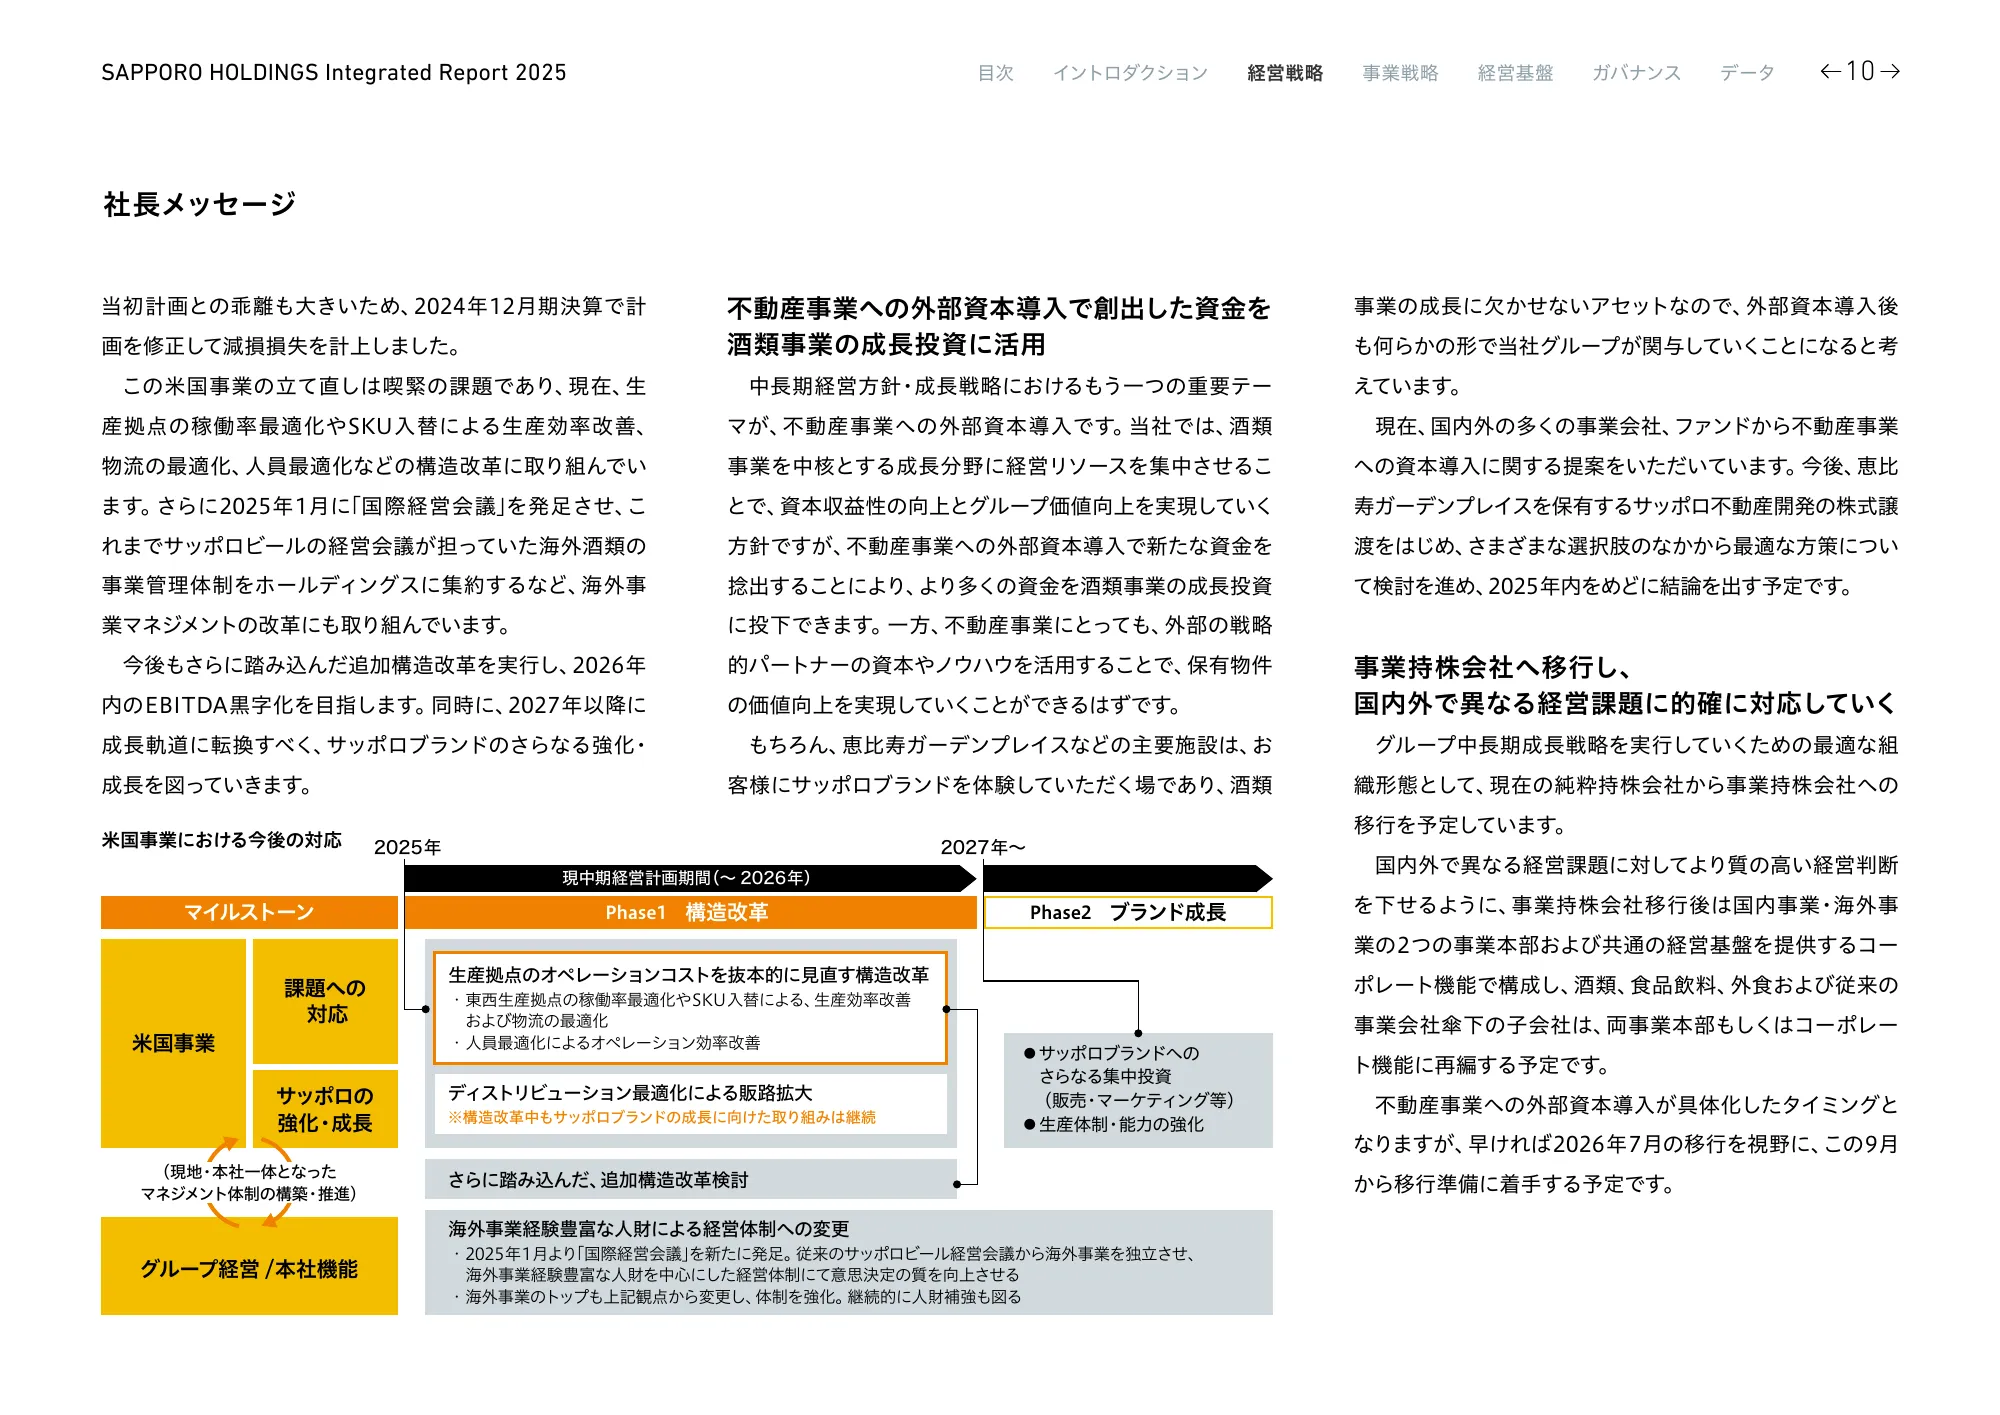Click the 課題への対応 yellow box
This screenshot has height=1415, width=2000.
(325, 1001)
